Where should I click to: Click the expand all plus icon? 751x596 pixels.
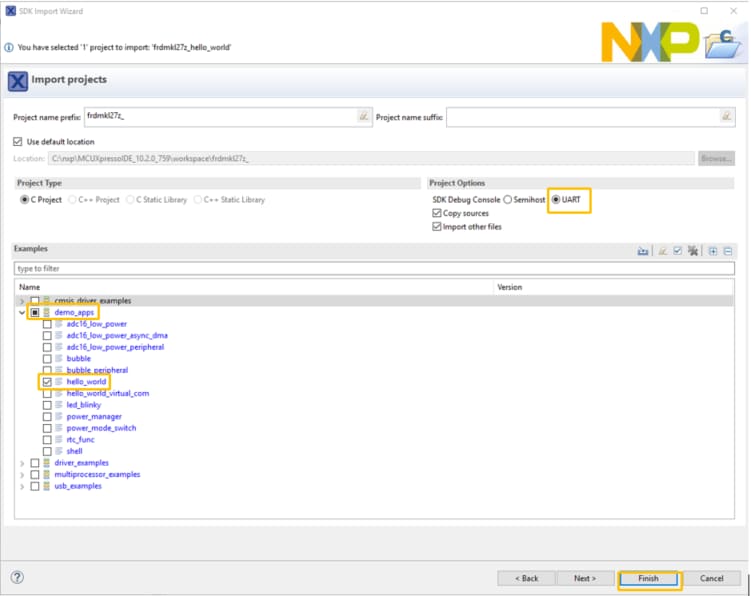713,251
